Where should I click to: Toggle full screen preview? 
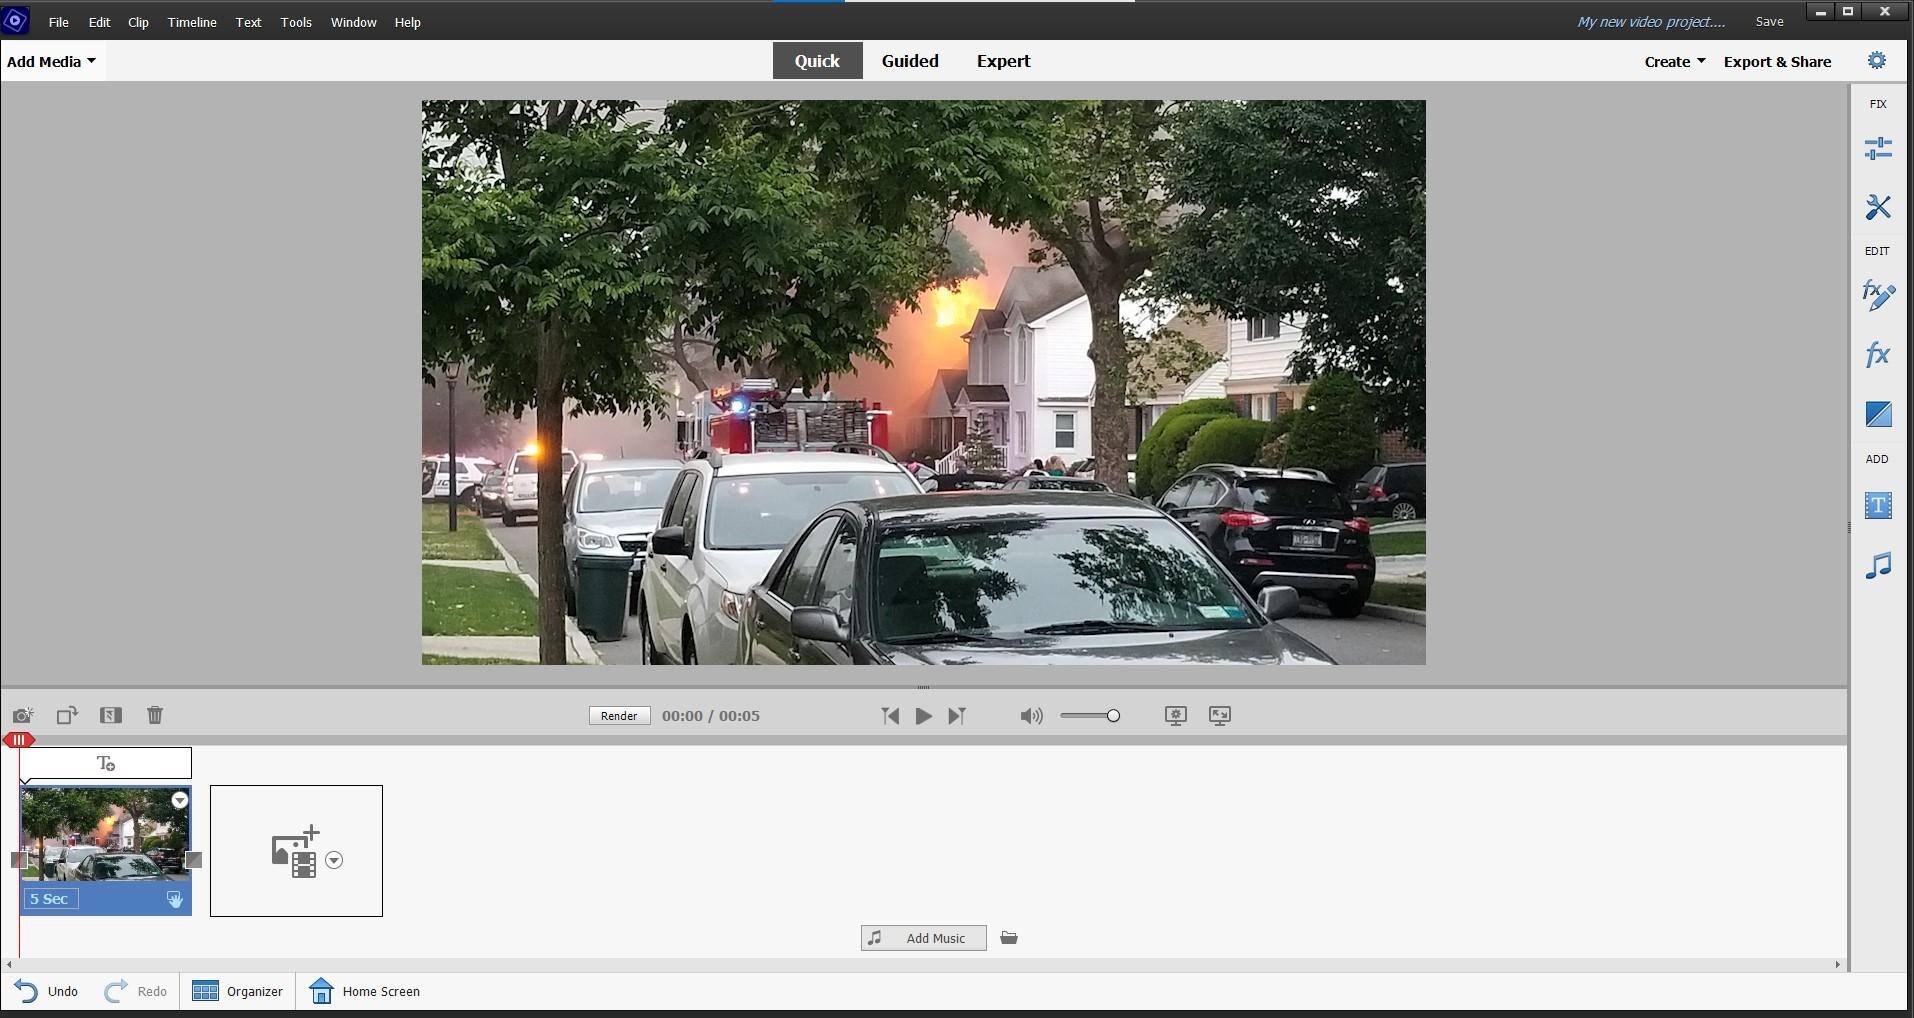1219,715
